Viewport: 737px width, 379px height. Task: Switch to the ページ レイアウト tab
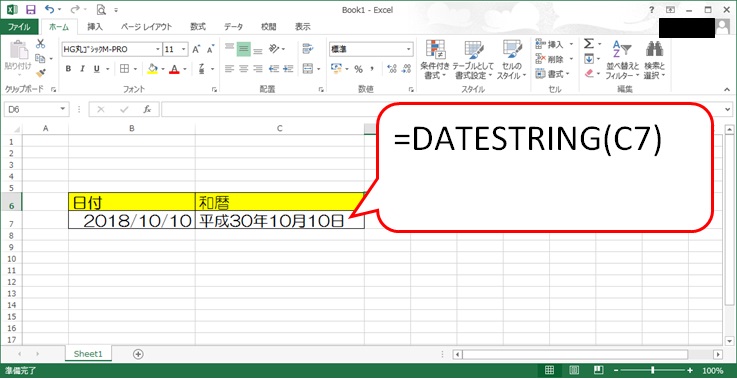(147, 27)
